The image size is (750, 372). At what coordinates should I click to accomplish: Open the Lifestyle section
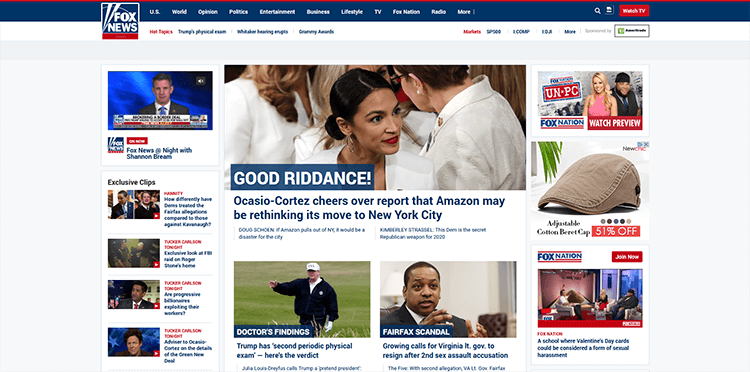pyautogui.click(x=352, y=12)
